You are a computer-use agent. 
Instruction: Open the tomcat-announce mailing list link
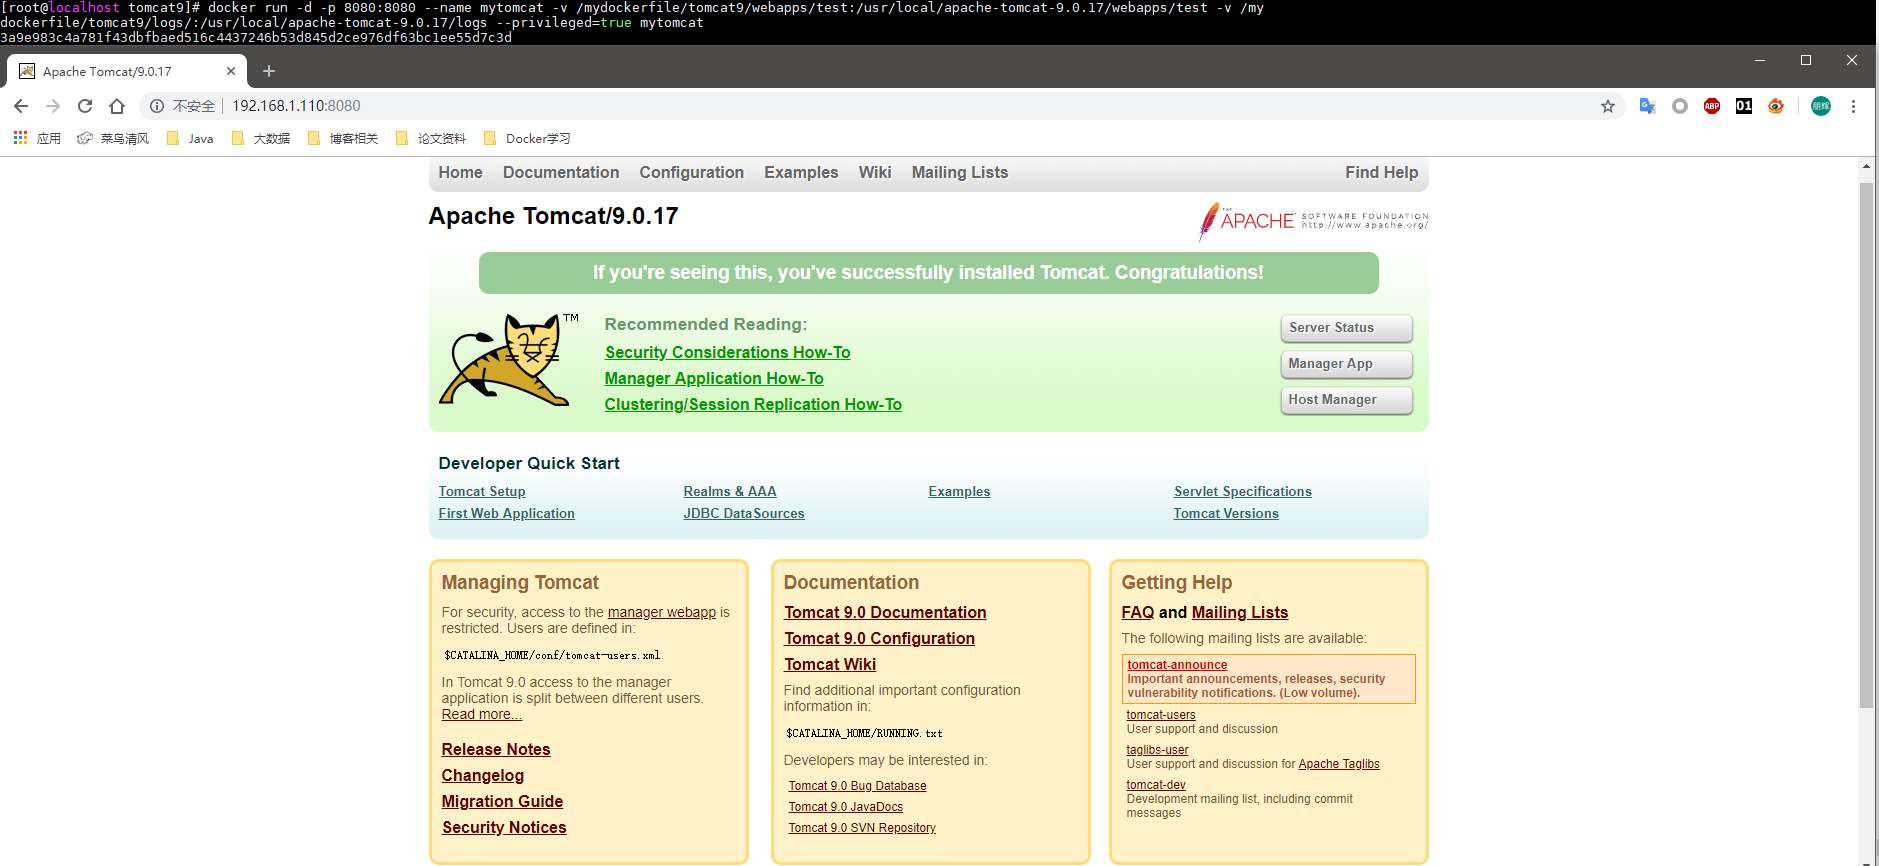(x=1177, y=665)
